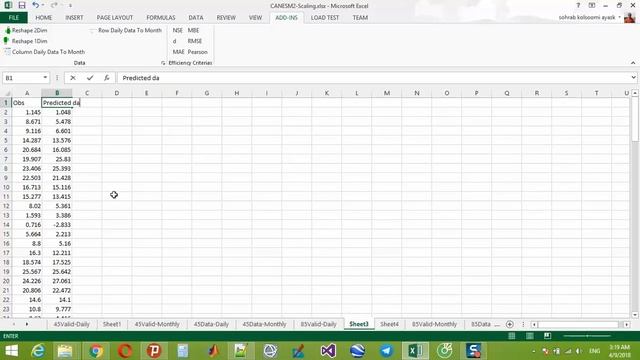This screenshot has width=640, height=360.
Task: Open Data group dialog launcher
Action: tap(163, 63)
